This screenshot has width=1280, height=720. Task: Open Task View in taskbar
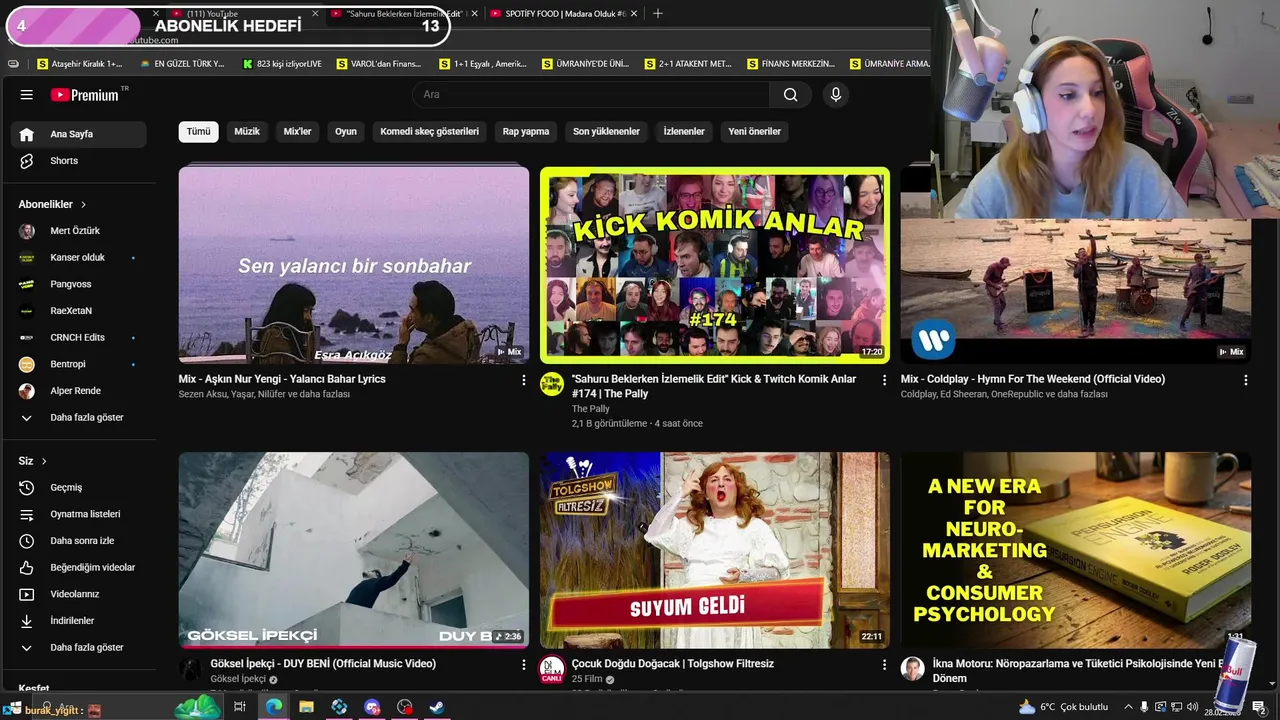pos(240,707)
